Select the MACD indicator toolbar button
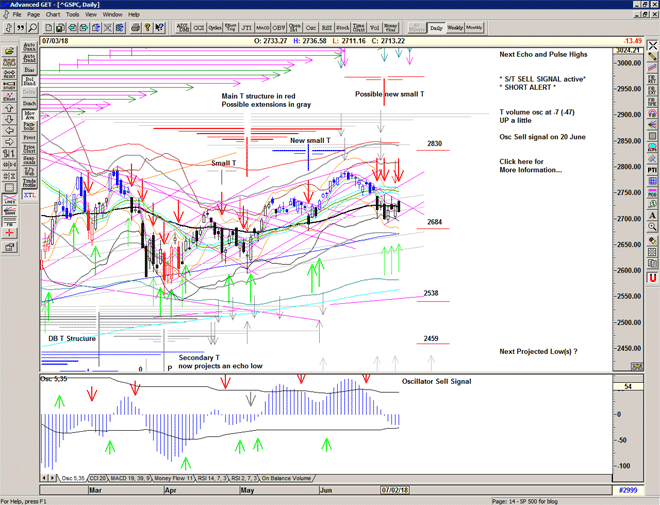This screenshot has height=505, width=660. 263,28
